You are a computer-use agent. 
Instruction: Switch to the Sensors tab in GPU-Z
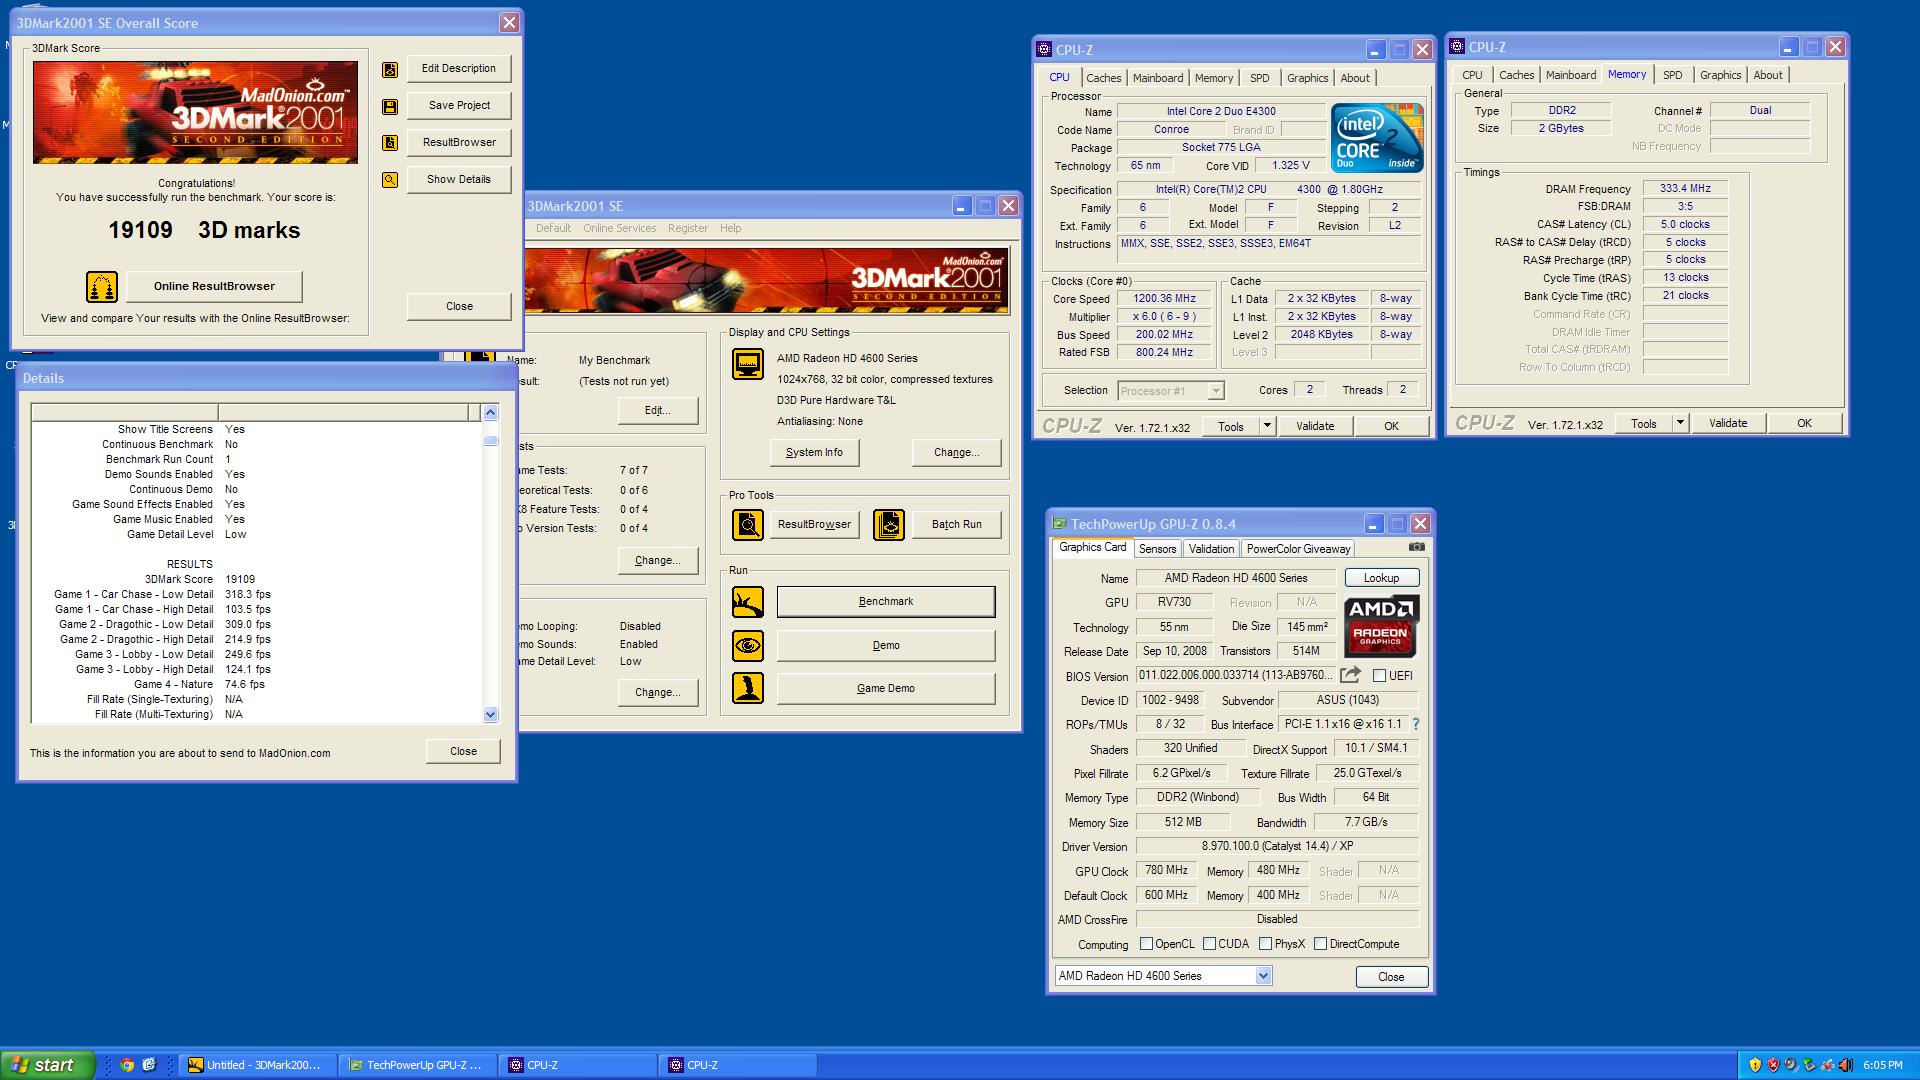[1157, 549]
